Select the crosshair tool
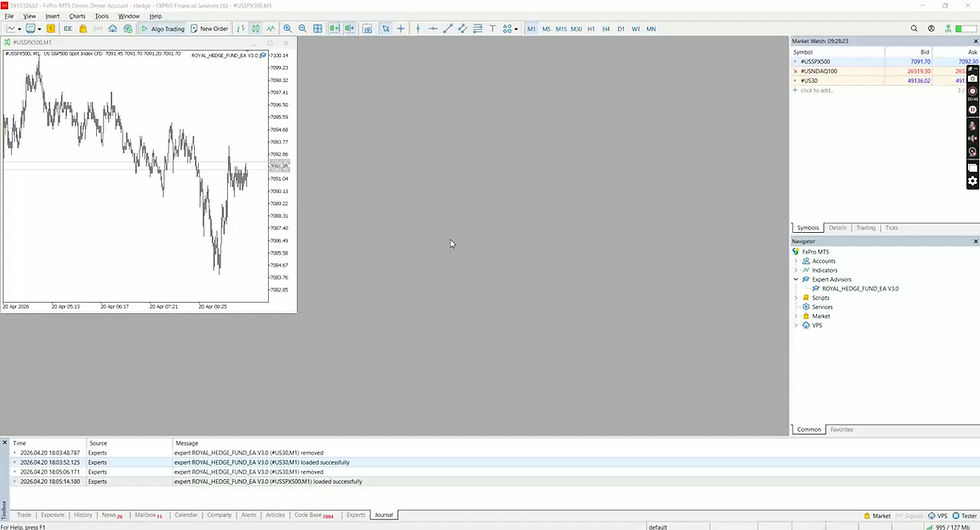Viewport: 980px width, 530px height. [x=401, y=29]
